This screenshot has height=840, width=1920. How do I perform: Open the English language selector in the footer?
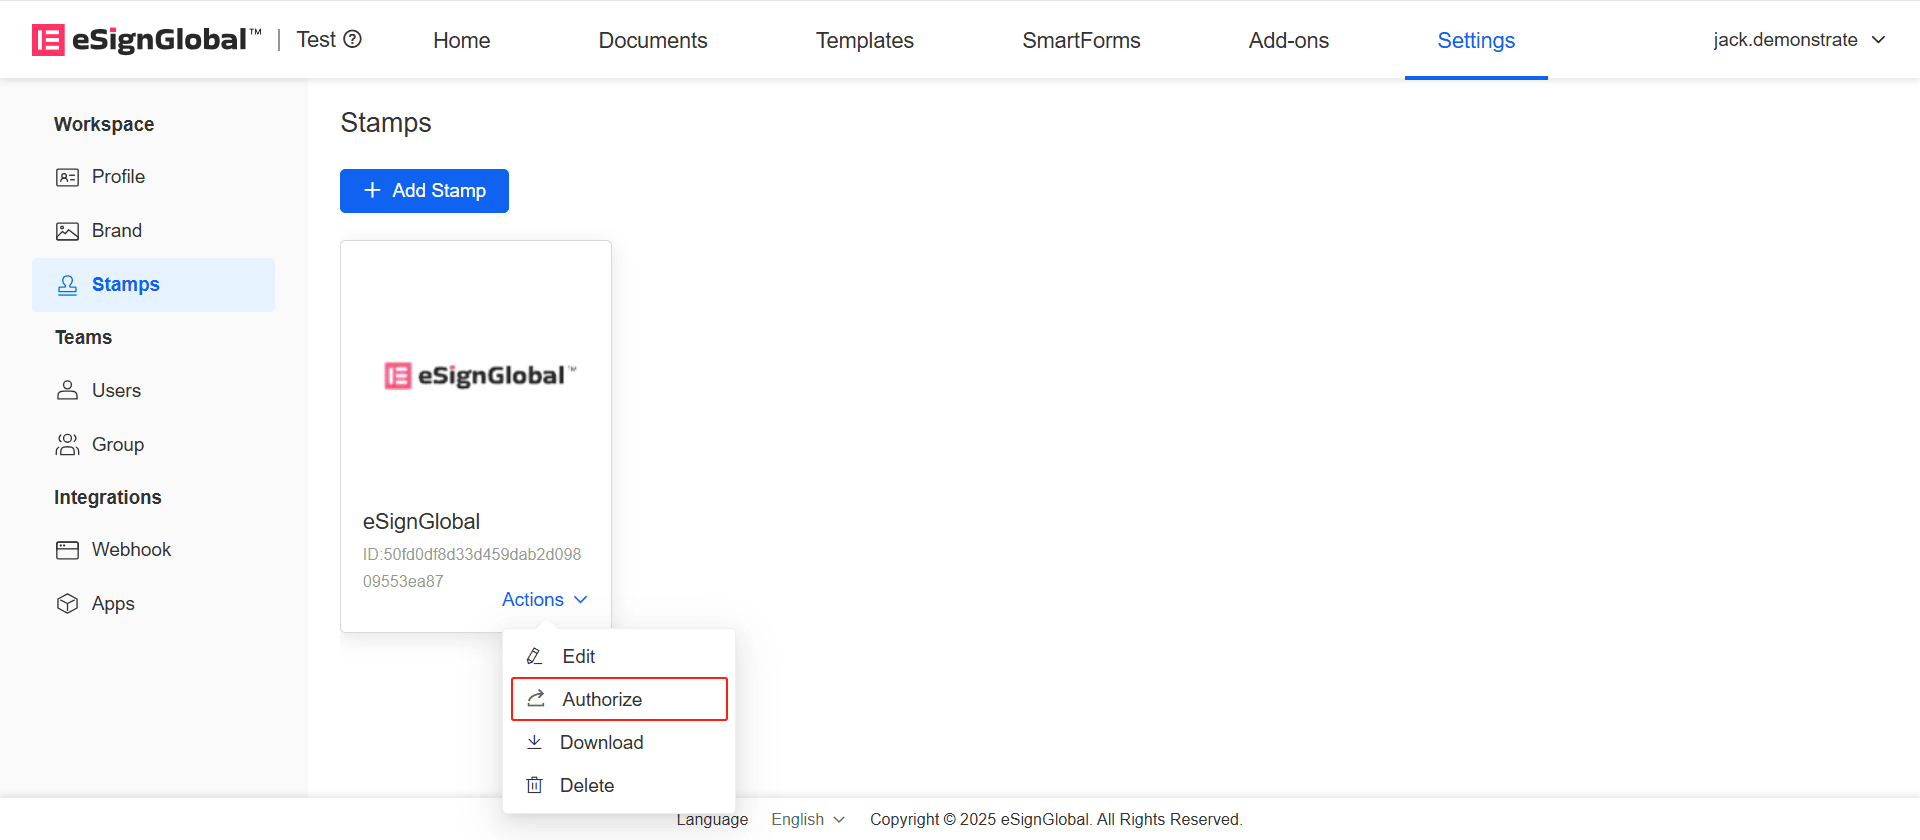pos(808,819)
